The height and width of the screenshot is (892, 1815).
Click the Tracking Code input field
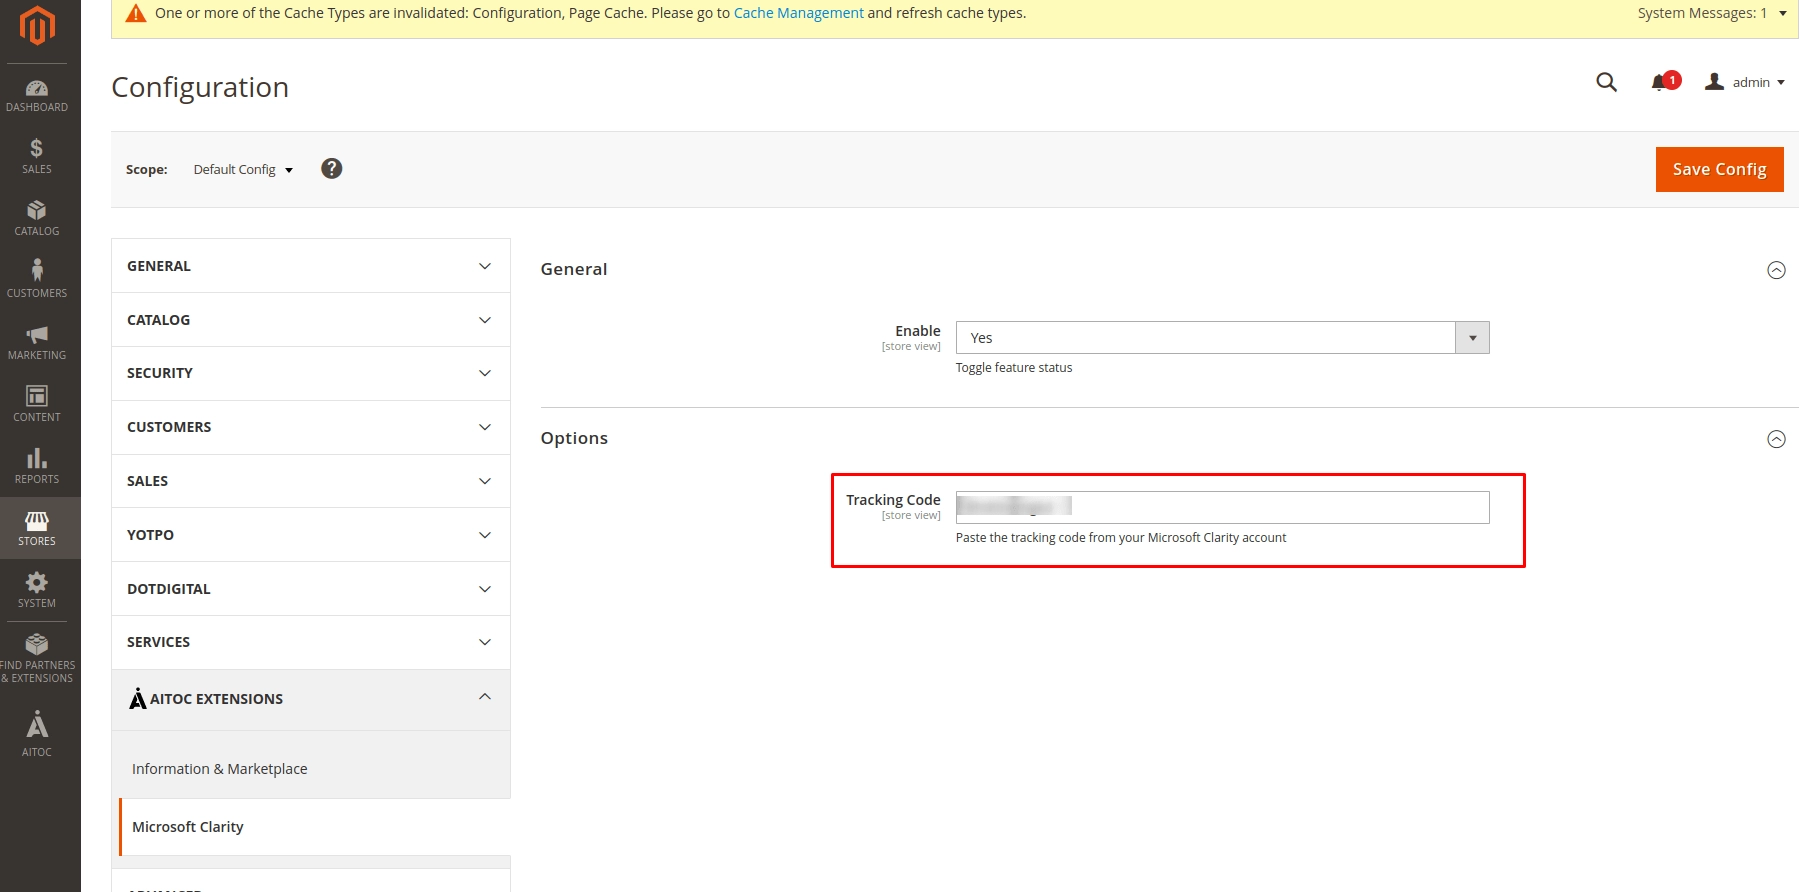1222,507
